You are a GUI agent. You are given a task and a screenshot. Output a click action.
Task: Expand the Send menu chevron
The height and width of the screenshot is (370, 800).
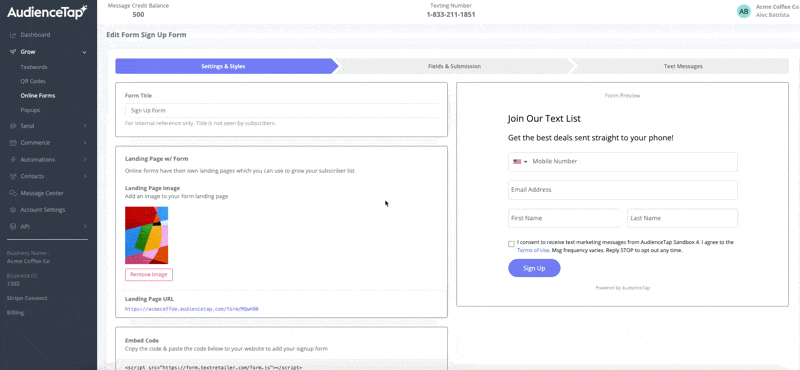[x=85, y=126]
